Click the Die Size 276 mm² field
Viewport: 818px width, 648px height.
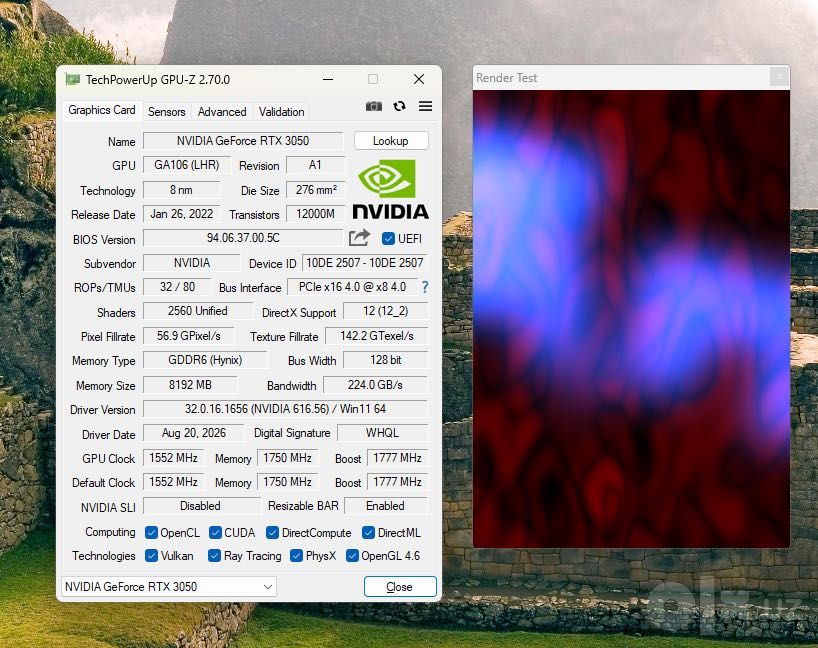click(x=316, y=189)
